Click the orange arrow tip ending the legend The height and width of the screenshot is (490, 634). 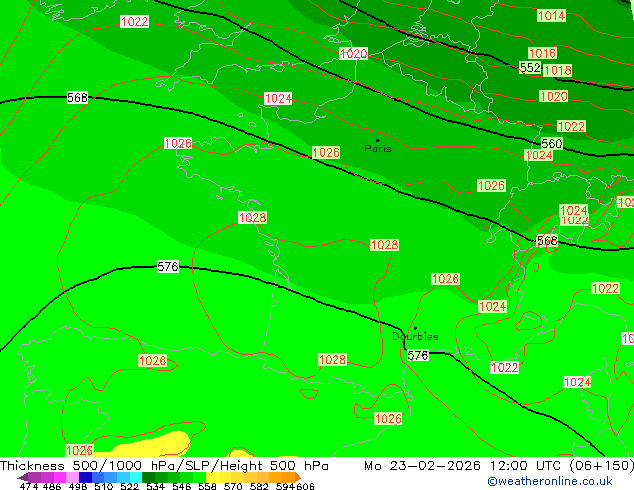click(298, 477)
